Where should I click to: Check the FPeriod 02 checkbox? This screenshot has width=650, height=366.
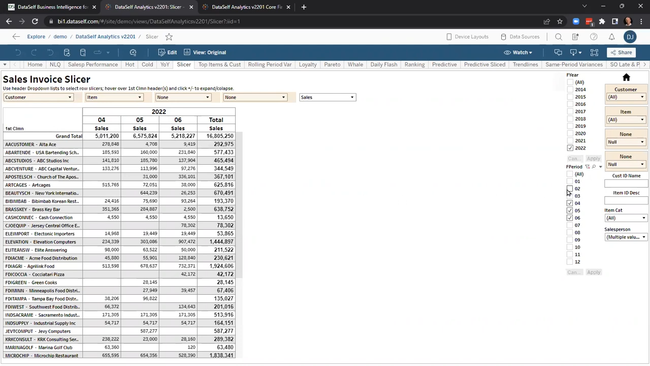click(x=570, y=189)
